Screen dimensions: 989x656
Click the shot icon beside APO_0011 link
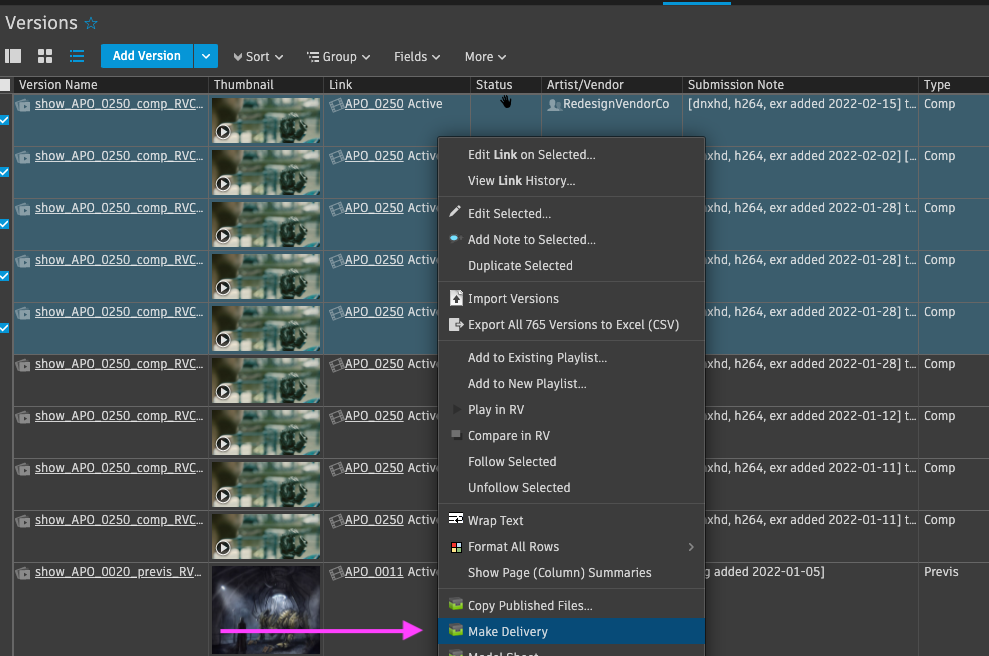click(x=336, y=572)
